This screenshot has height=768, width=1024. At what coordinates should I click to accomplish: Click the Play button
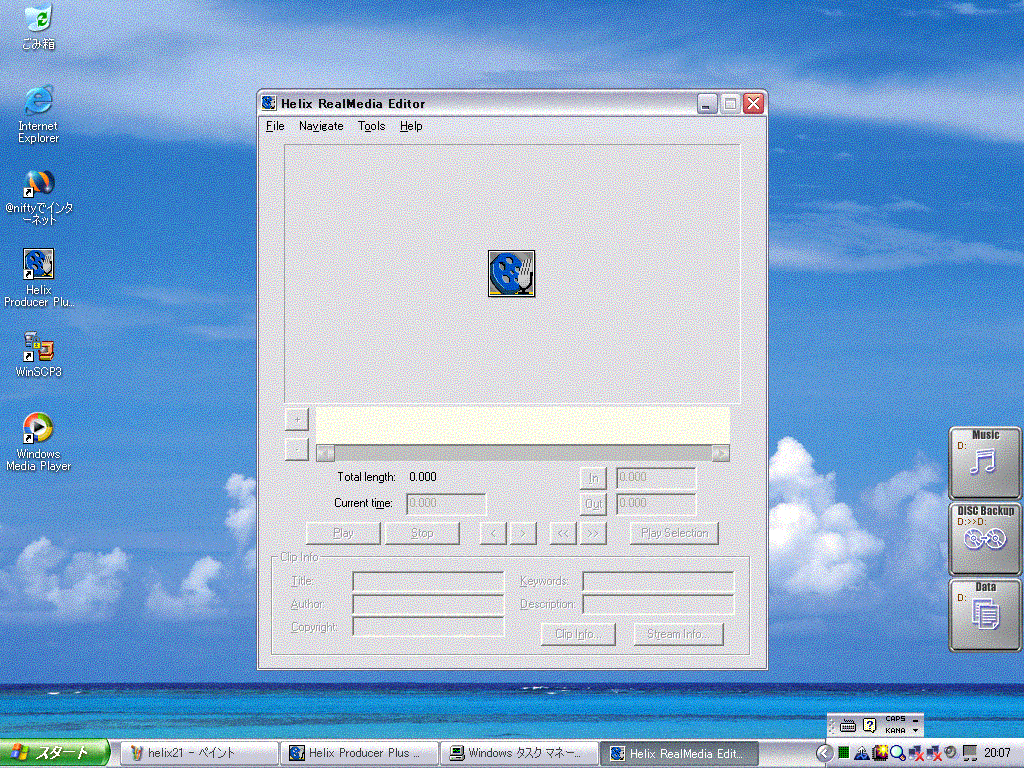[343, 533]
